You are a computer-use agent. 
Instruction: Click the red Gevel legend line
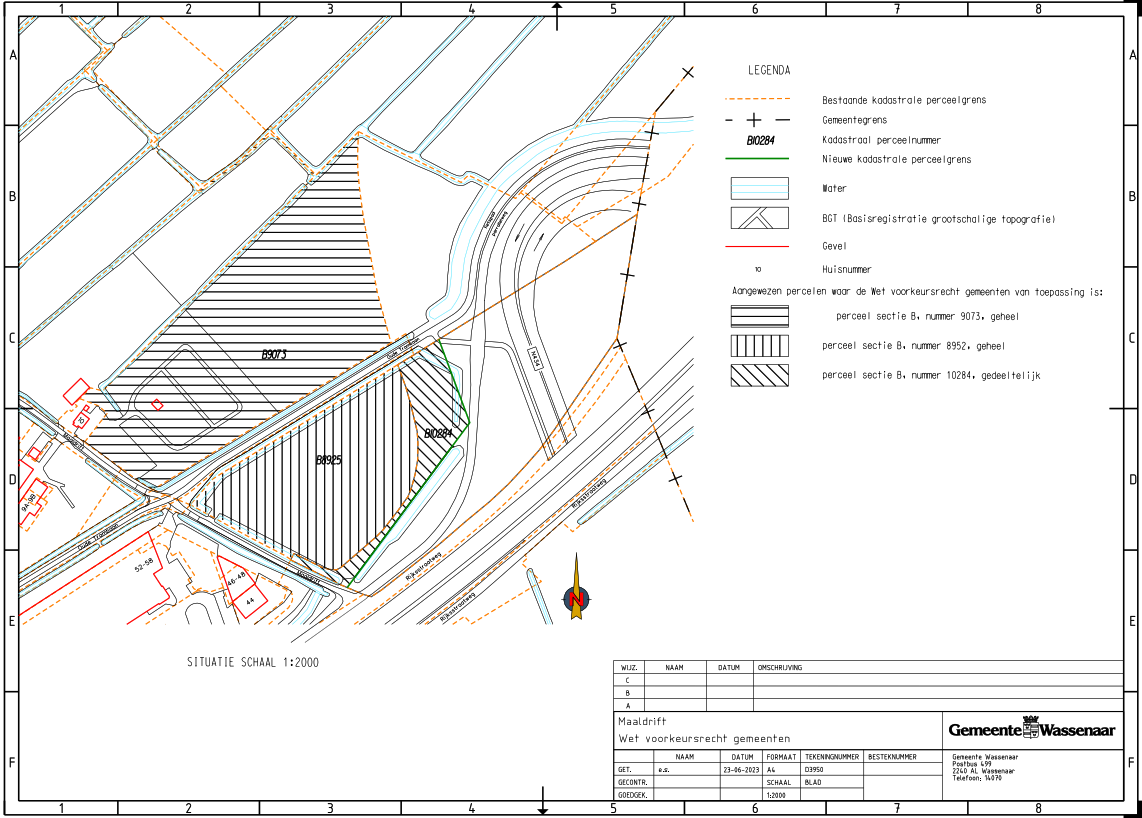click(x=759, y=245)
